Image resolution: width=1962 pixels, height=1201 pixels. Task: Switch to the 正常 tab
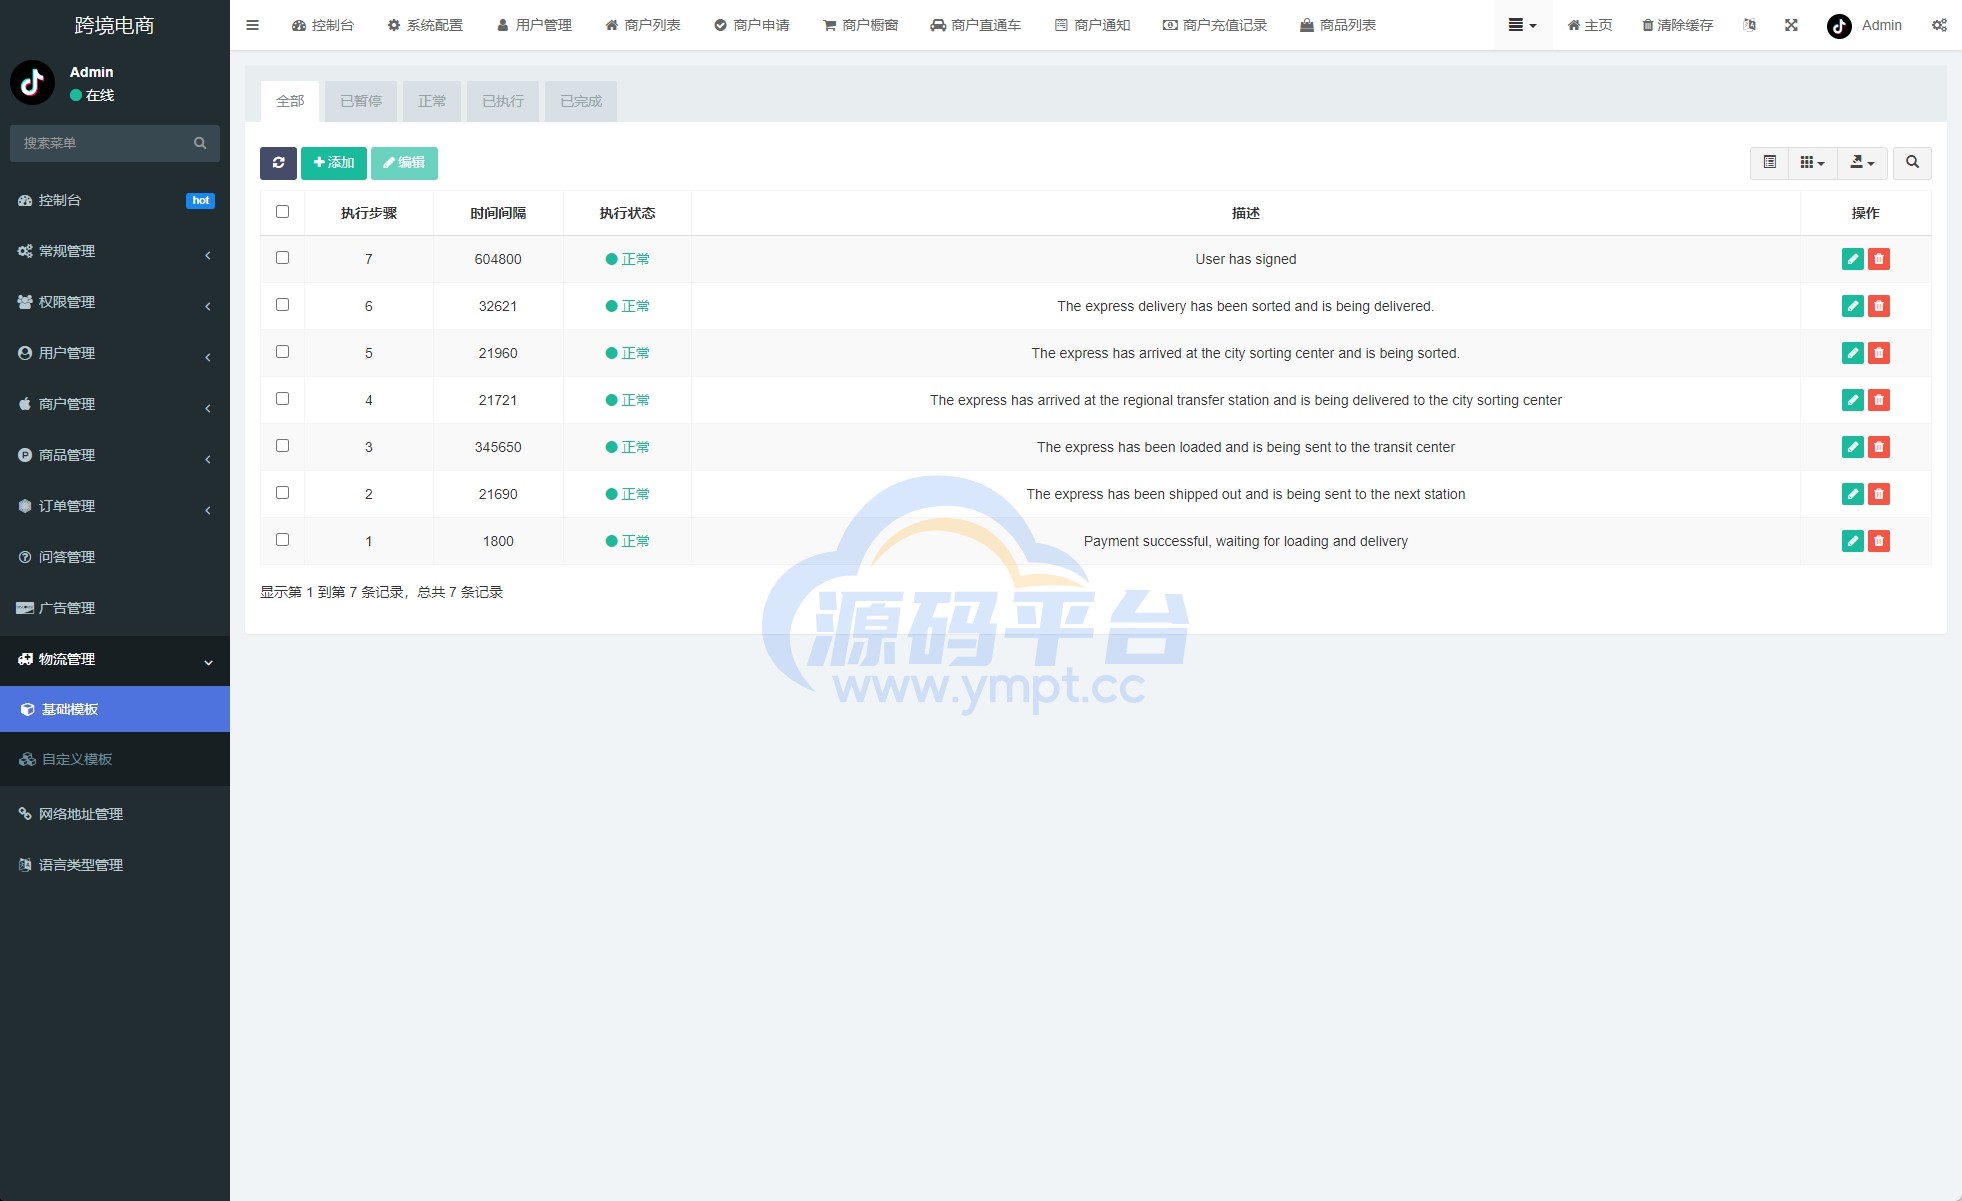432,102
